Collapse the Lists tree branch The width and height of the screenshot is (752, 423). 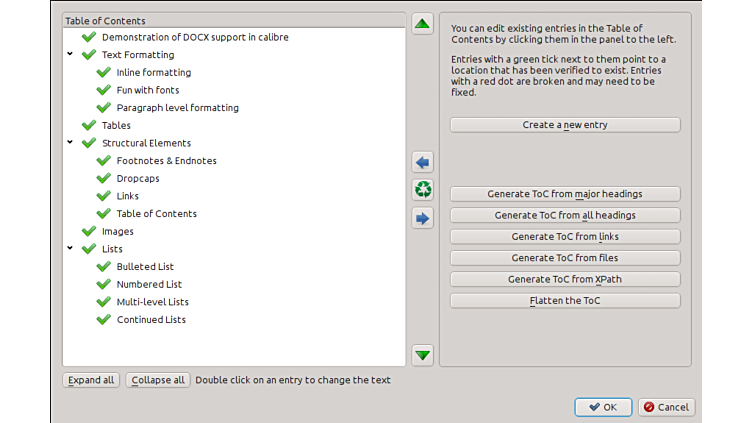pos(70,249)
